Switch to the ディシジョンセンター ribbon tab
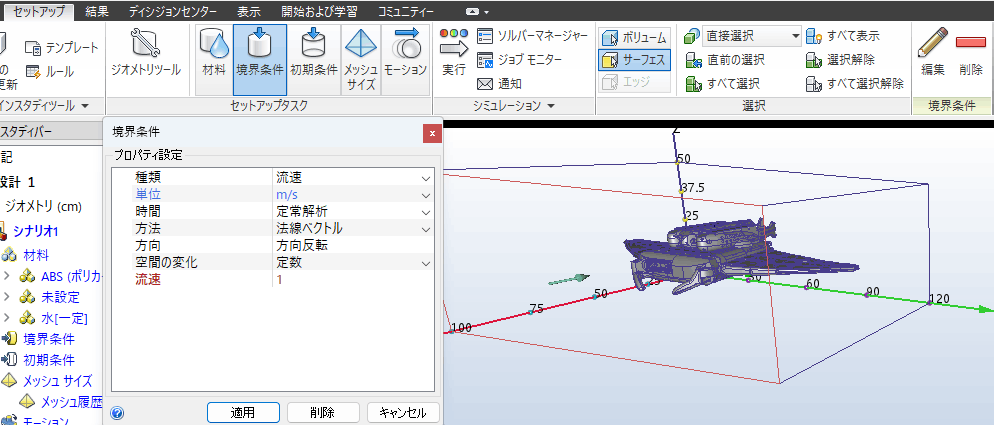The image size is (994, 425). [x=172, y=11]
